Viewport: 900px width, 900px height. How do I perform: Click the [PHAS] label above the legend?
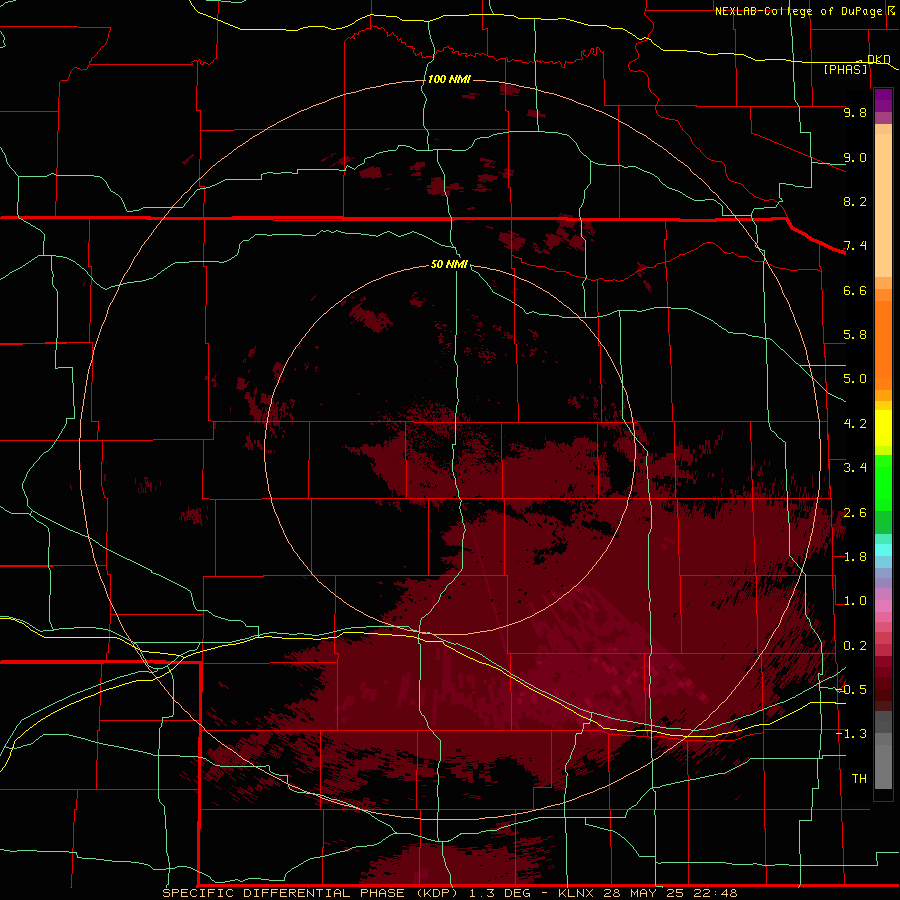pos(845,69)
